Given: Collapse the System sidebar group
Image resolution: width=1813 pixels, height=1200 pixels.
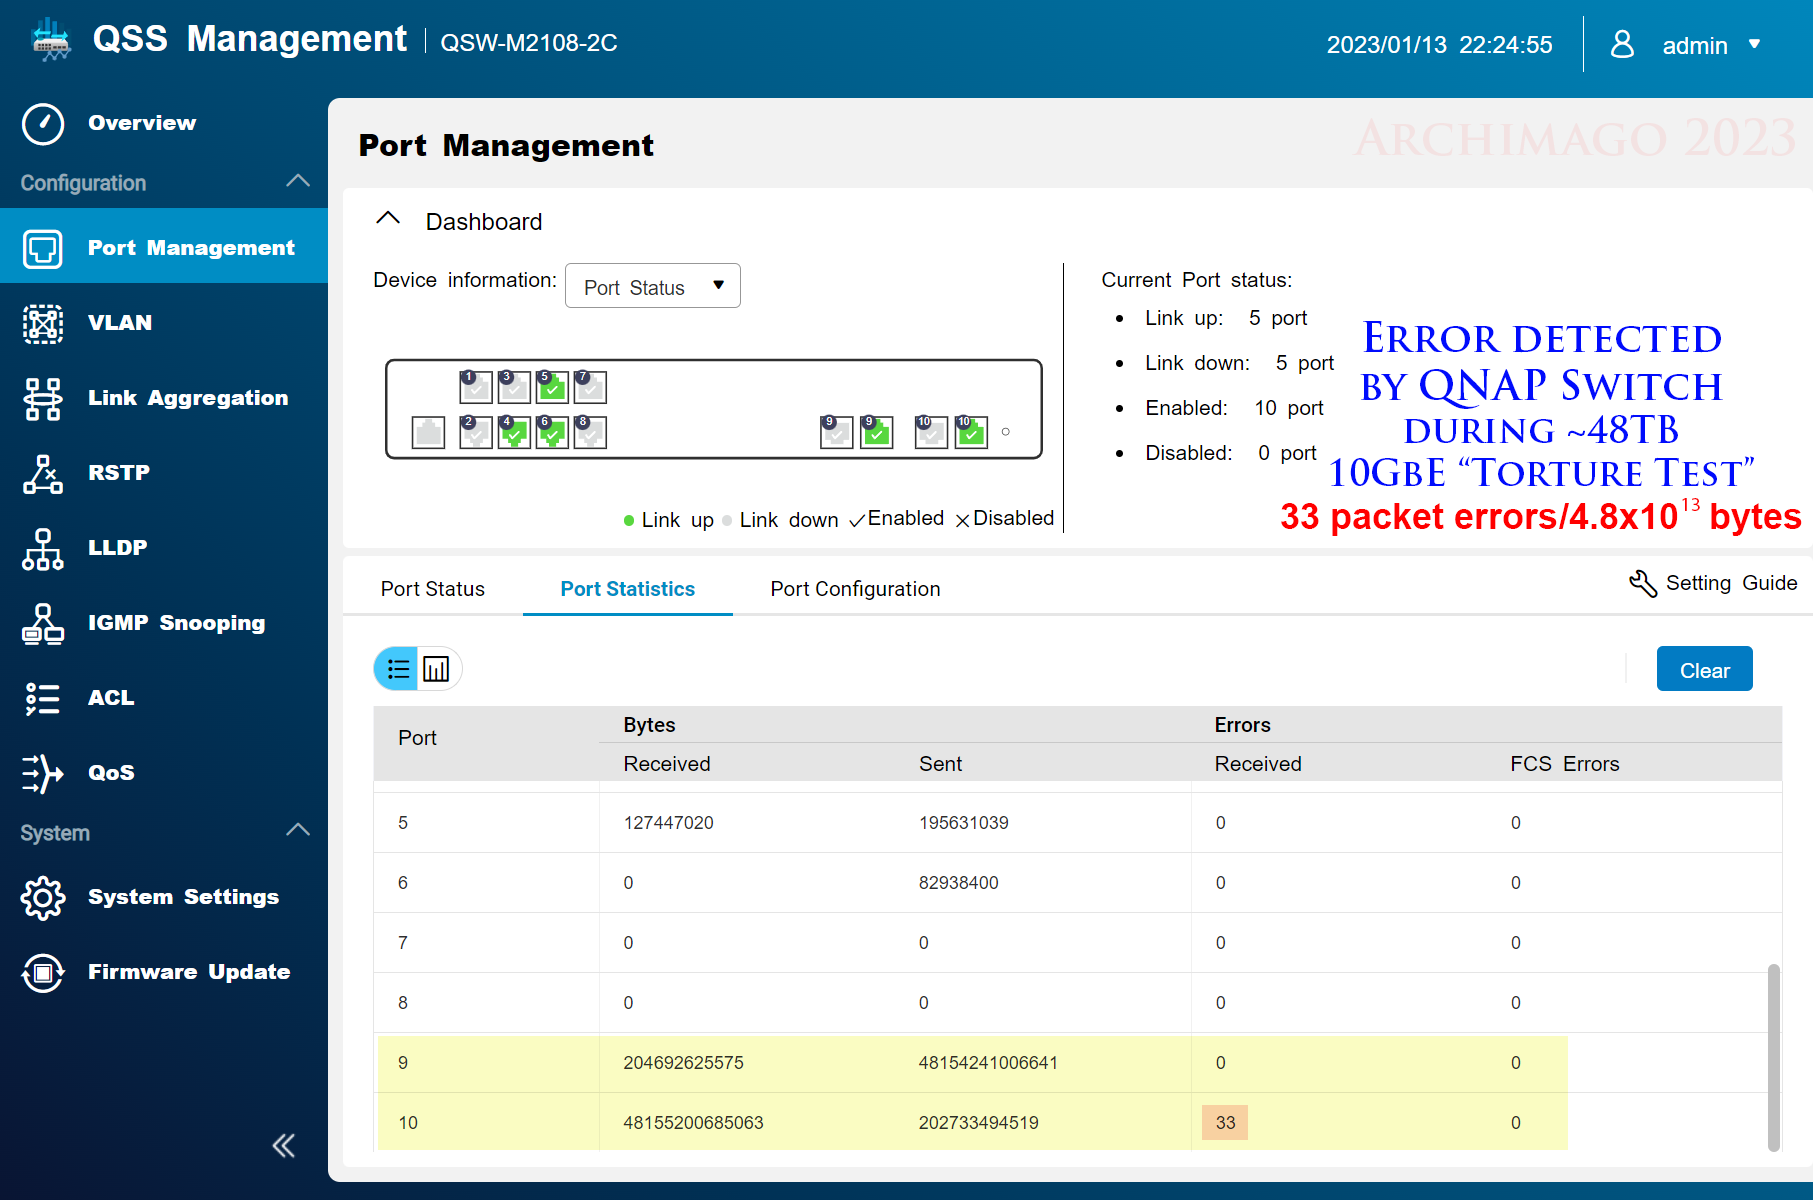Looking at the screenshot, I should (298, 830).
